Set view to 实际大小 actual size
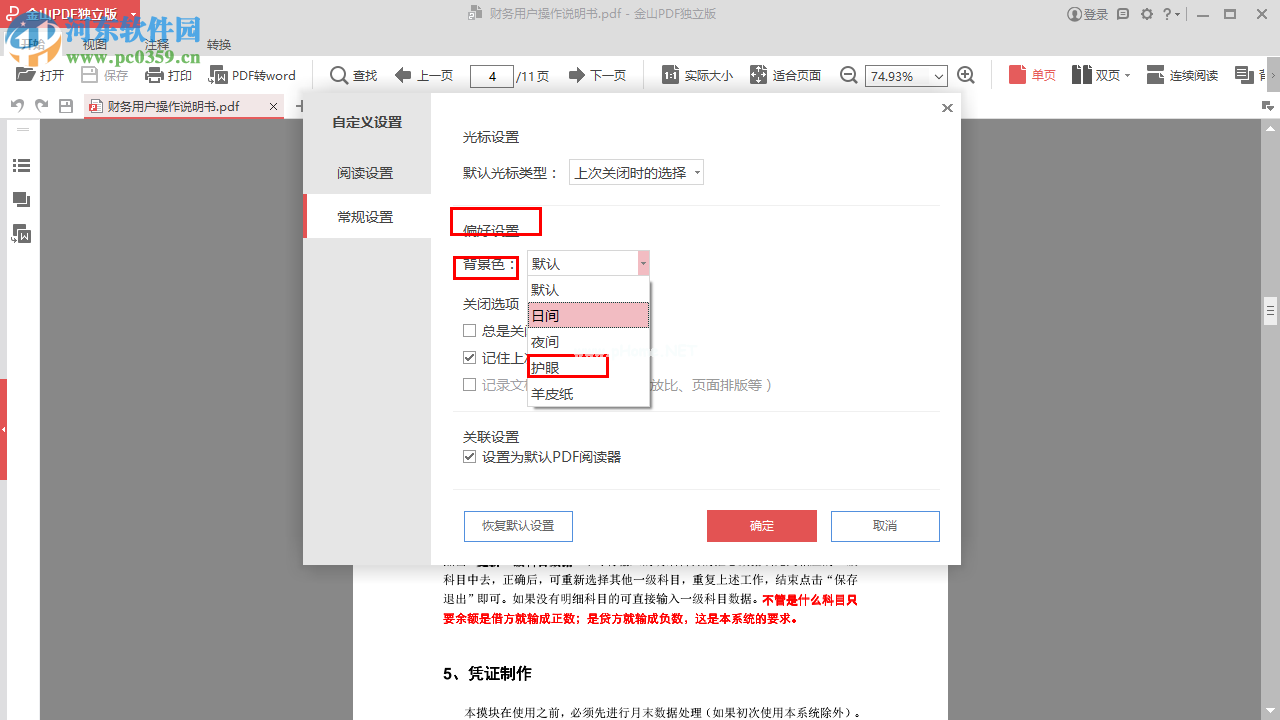The width and height of the screenshot is (1280, 720). point(697,75)
